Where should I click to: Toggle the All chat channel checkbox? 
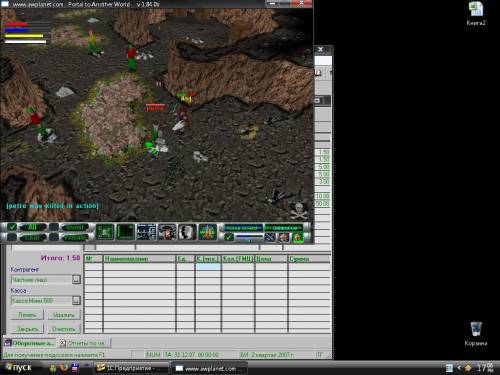click(12, 227)
